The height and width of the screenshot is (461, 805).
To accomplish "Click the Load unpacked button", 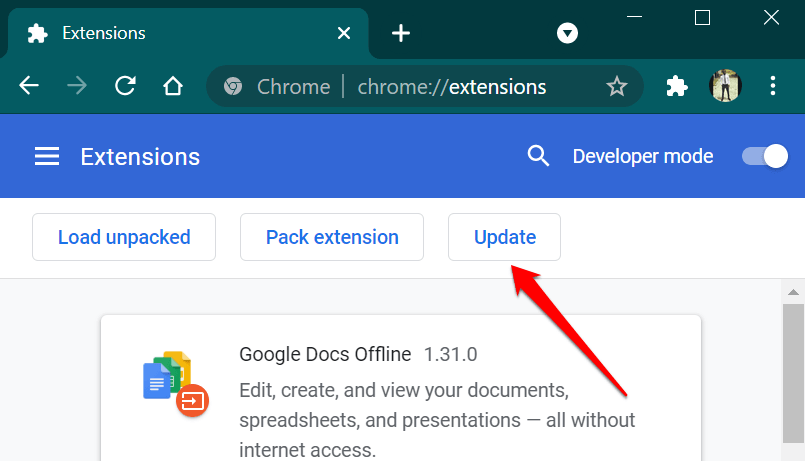I will click(124, 237).
